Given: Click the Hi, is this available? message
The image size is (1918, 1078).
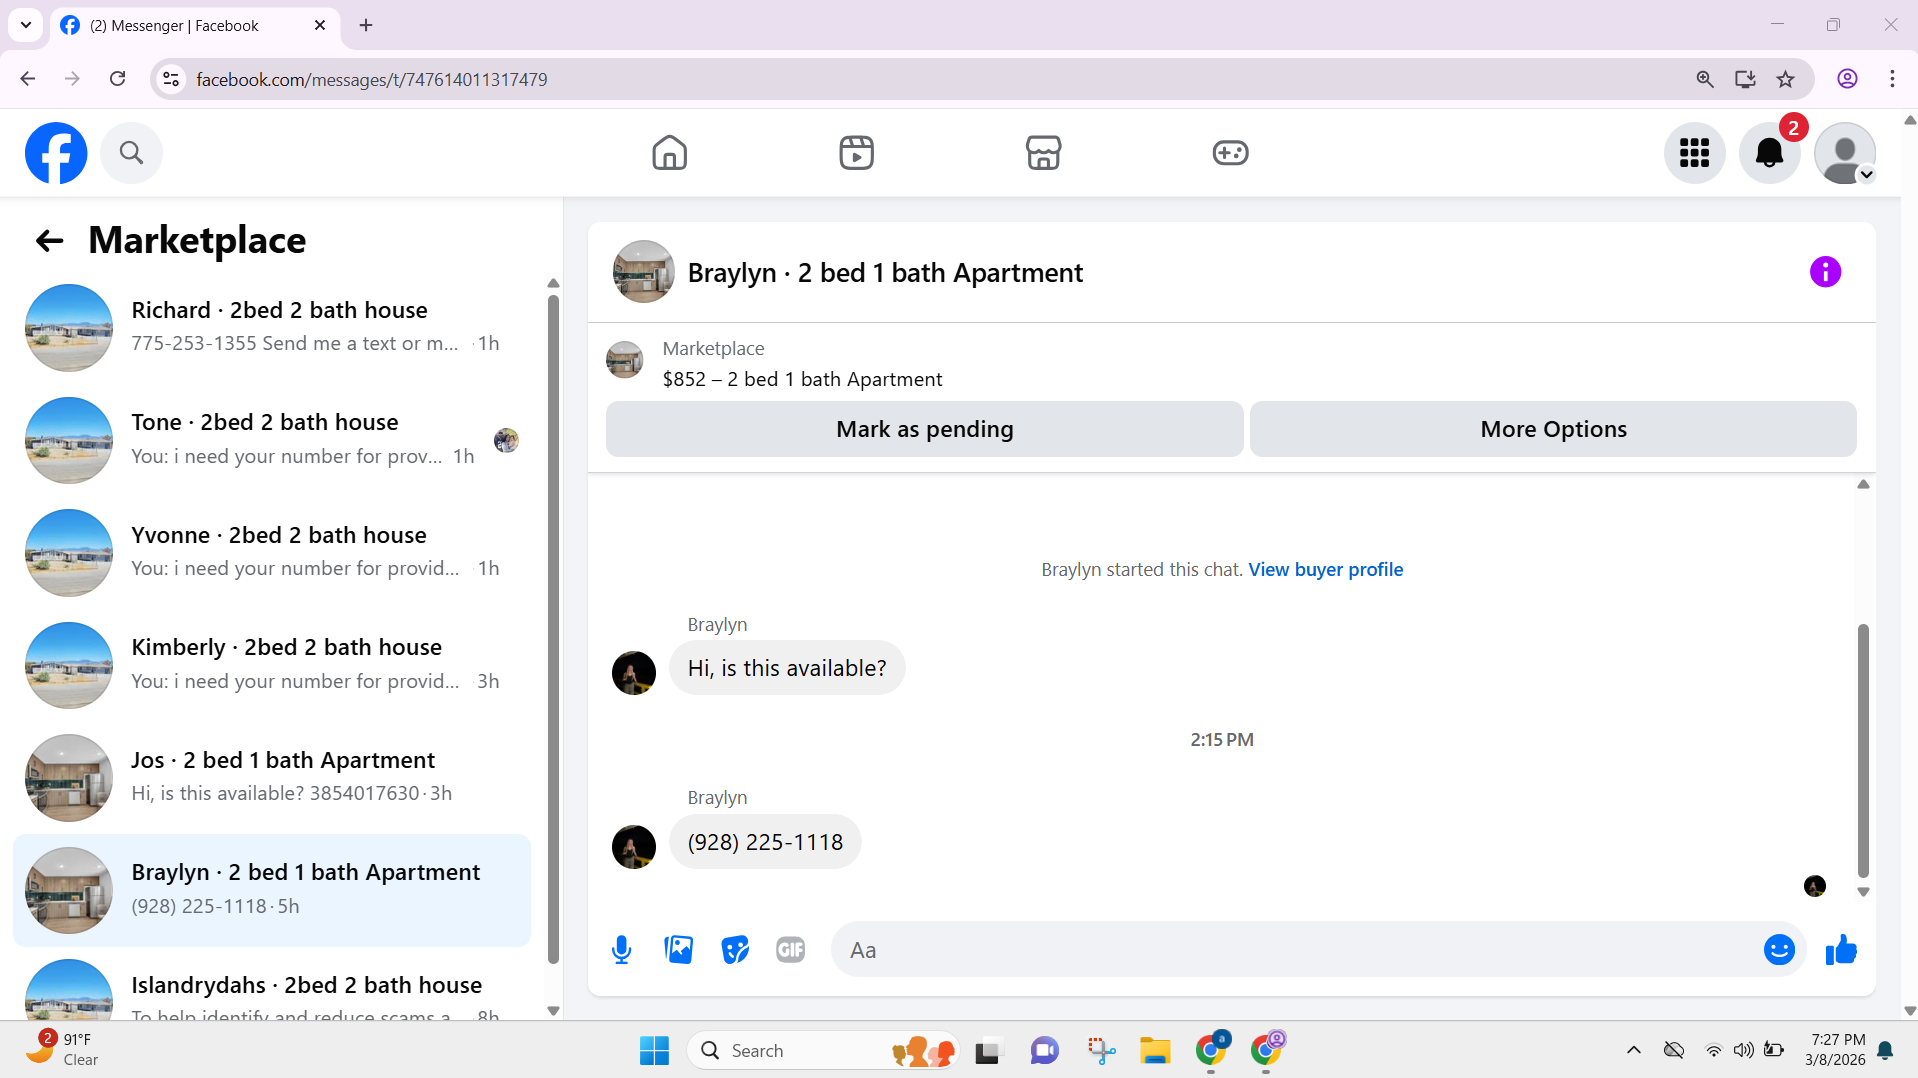Looking at the screenshot, I should [x=787, y=668].
